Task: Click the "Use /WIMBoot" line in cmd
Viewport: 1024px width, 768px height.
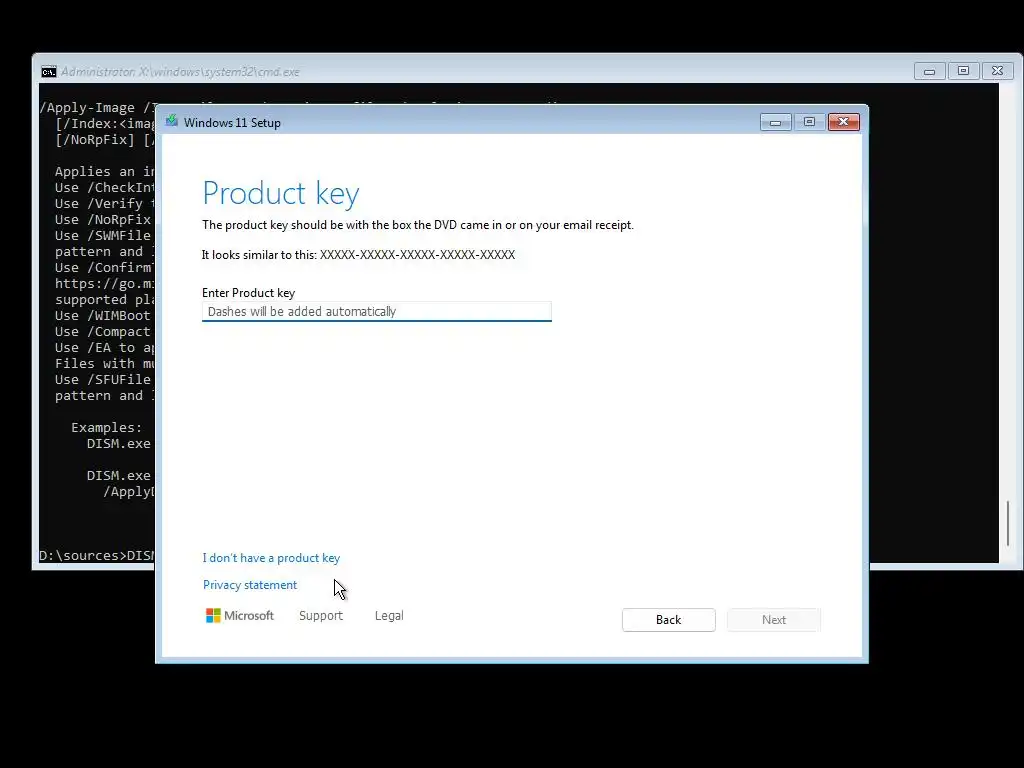Action: click(103, 315)
